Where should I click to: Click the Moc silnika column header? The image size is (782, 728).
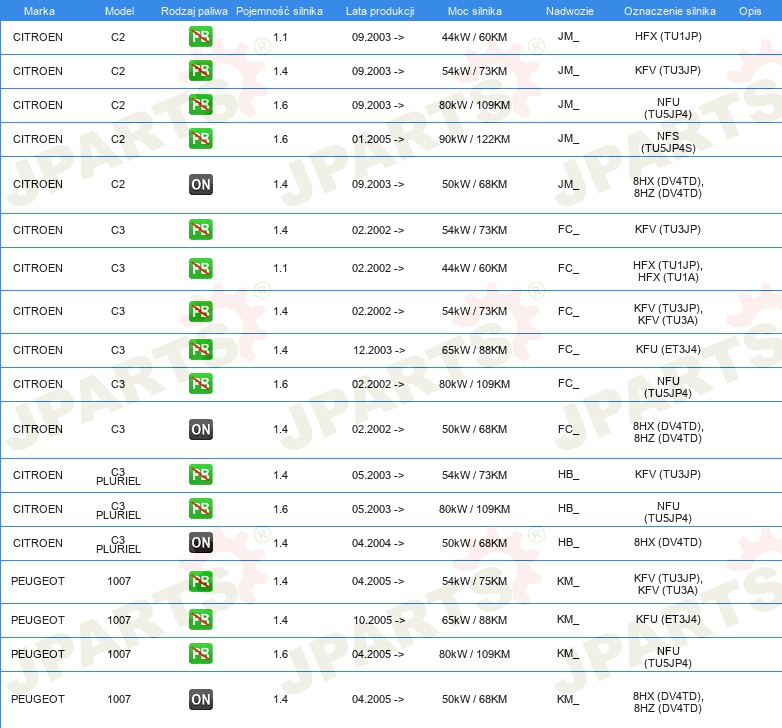click(474, 11)
